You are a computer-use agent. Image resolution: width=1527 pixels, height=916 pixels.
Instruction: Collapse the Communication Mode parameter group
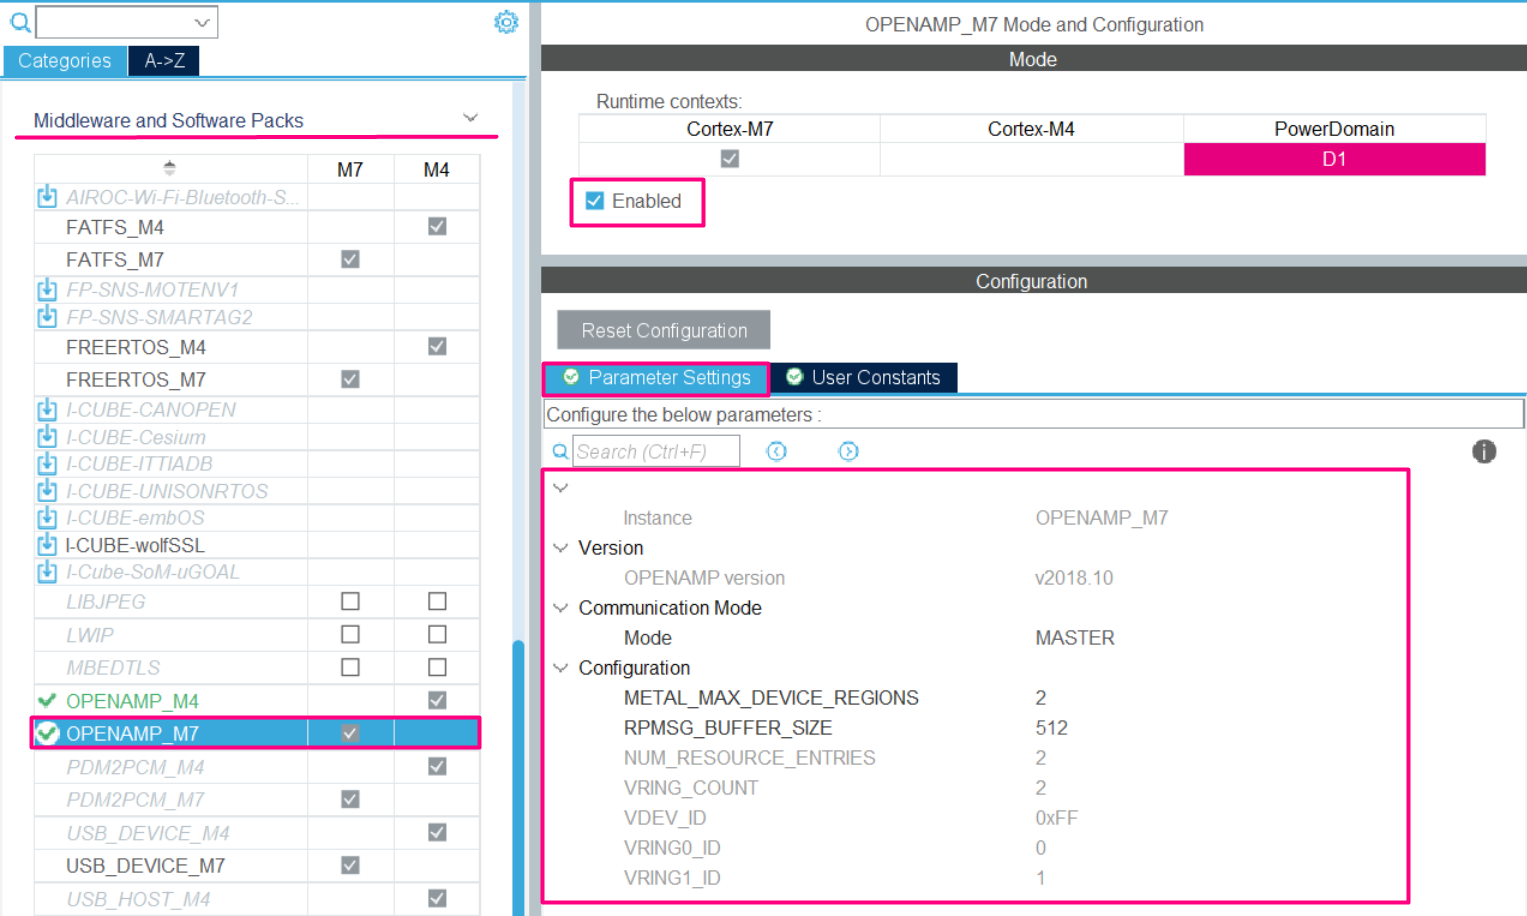click(560, 607)
